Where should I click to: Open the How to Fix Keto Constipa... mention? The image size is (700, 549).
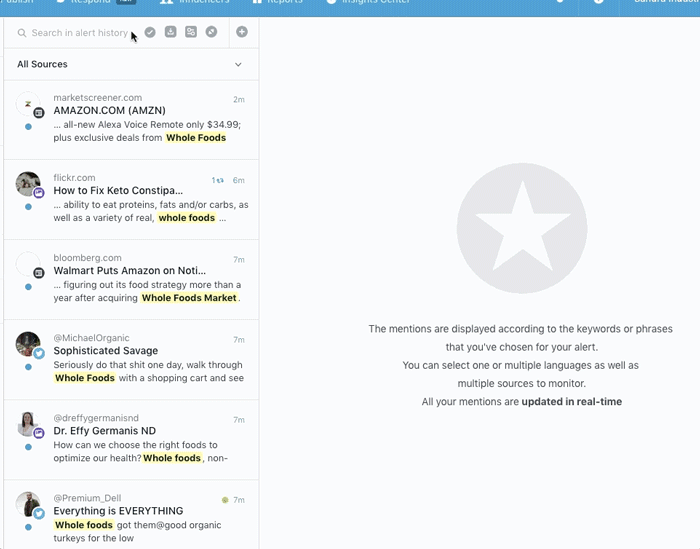point(118,191)
